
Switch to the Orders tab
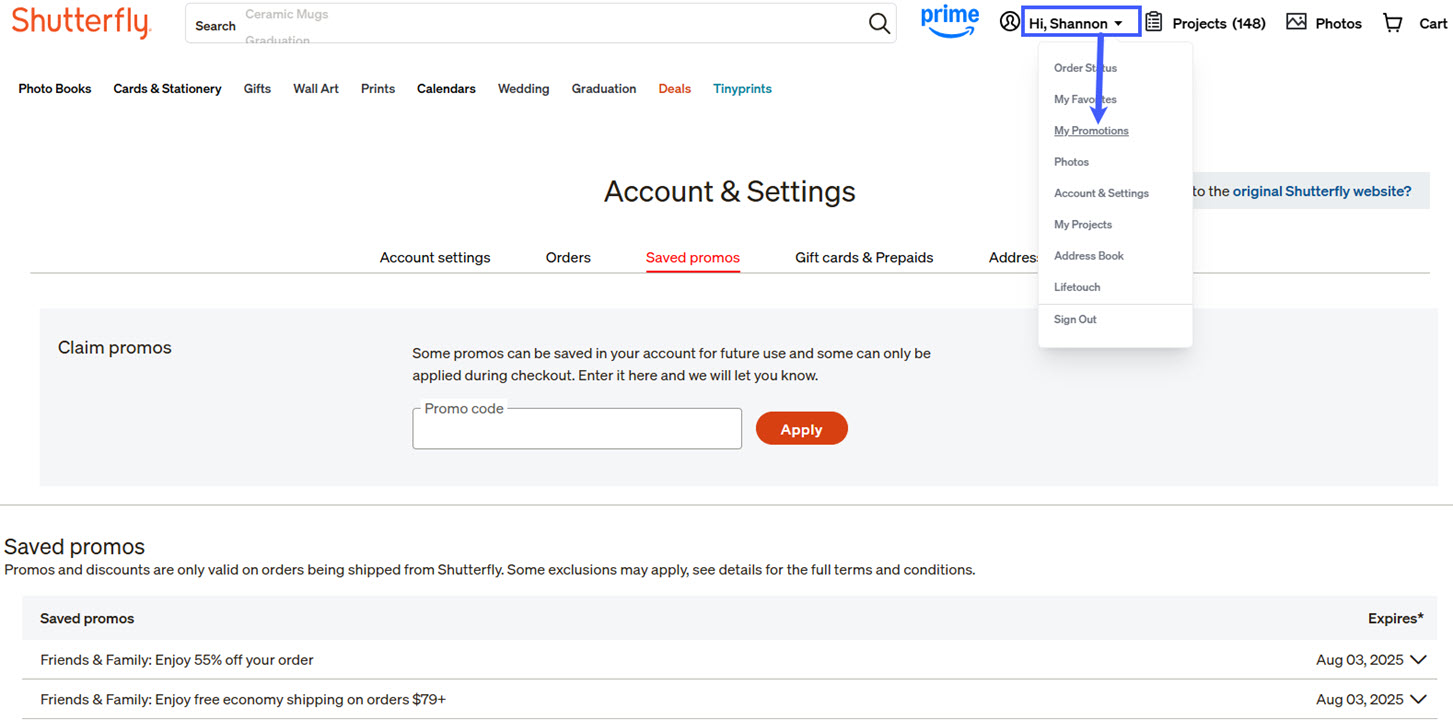click(x=568, y=258)
